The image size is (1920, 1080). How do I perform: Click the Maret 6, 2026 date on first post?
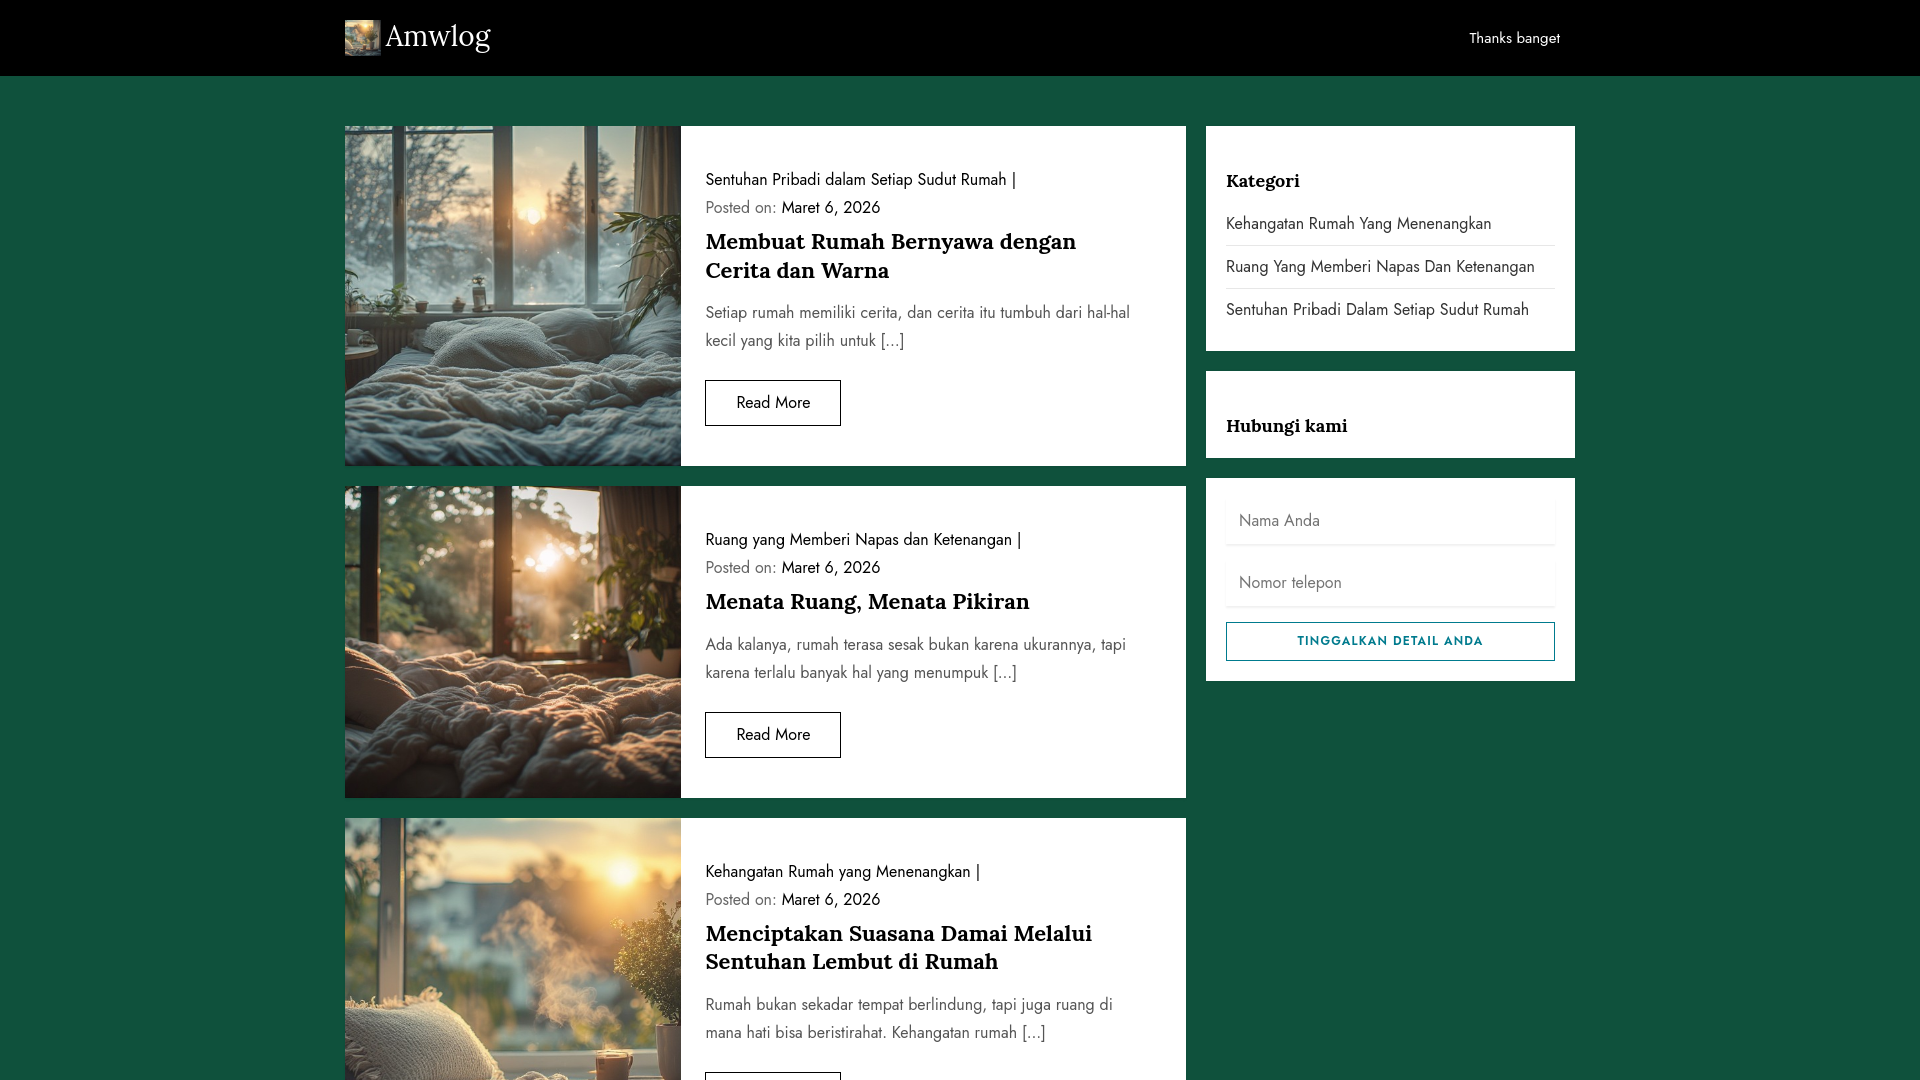click(830, 208)
